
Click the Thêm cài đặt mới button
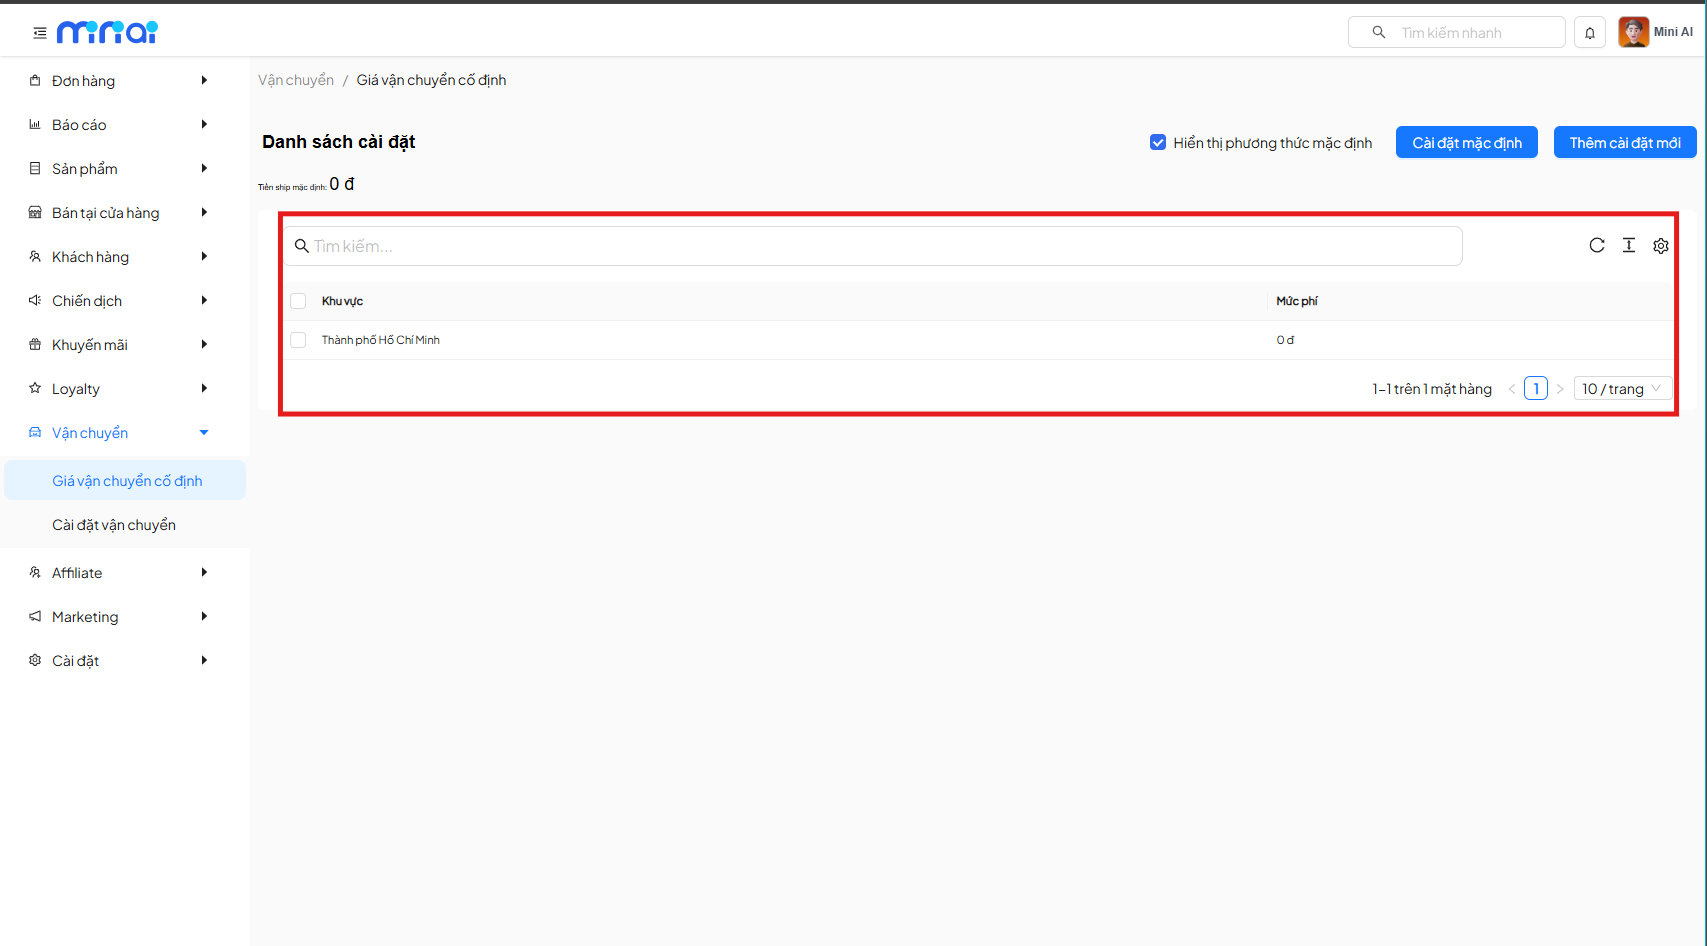click(x=1624, y=143)
